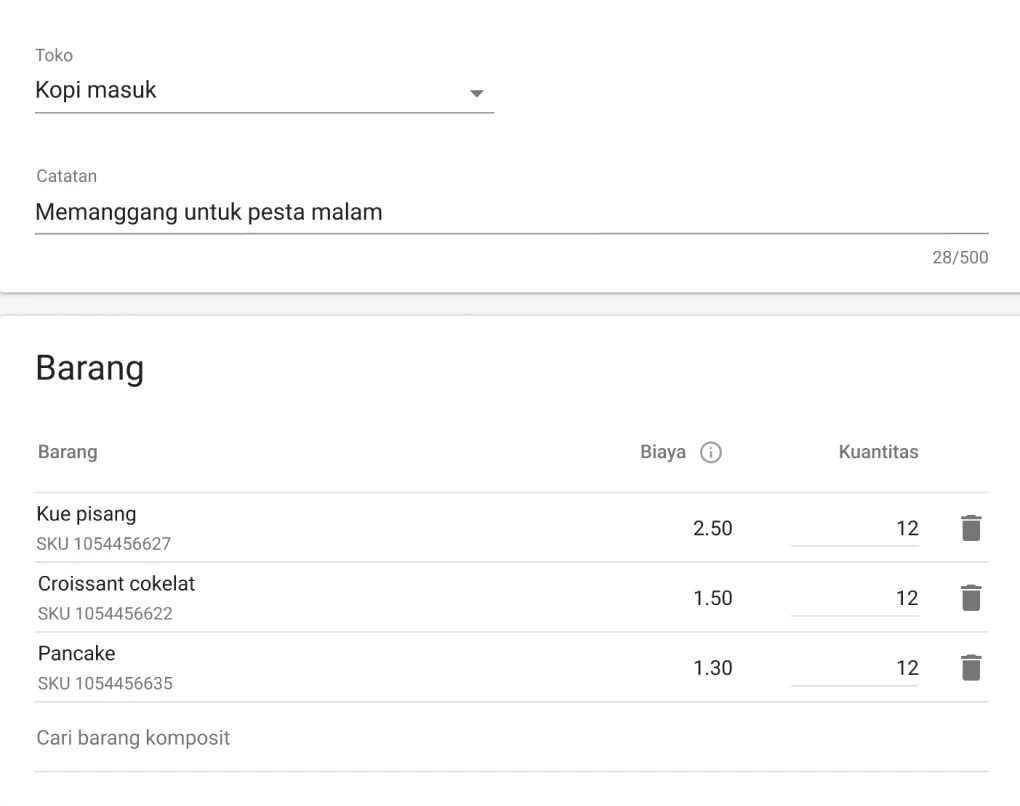Open the Kopi masuk store selector
This screenshot has height=806, width=1020.
tap(250, 92)
